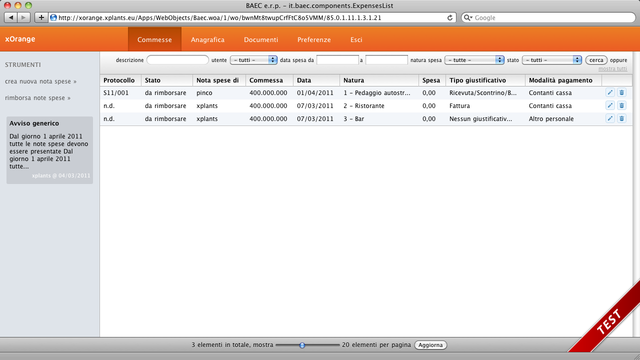Add bookmark with plus button
Image resolution: width=640 pixels, height=360 pixels.
click(x=41, y=18)
